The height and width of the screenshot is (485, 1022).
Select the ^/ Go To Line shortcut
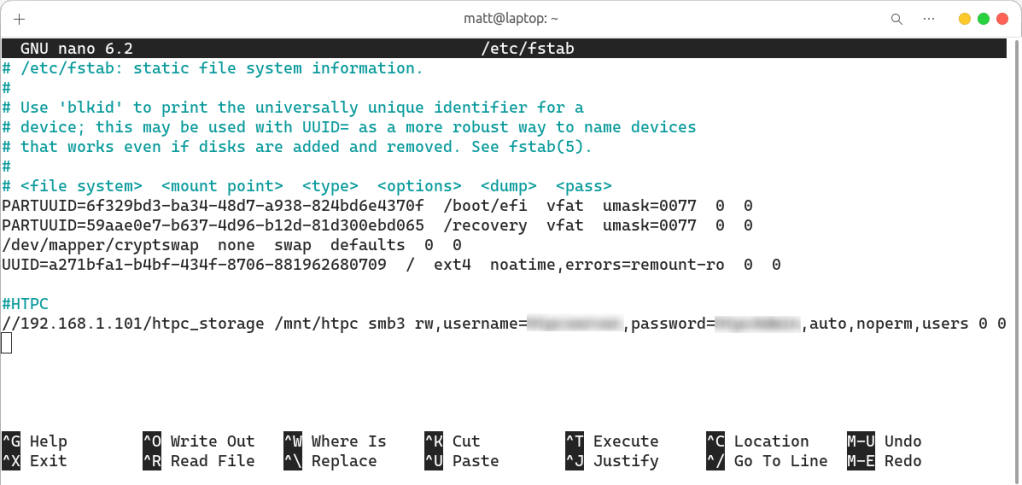(767, 461)
